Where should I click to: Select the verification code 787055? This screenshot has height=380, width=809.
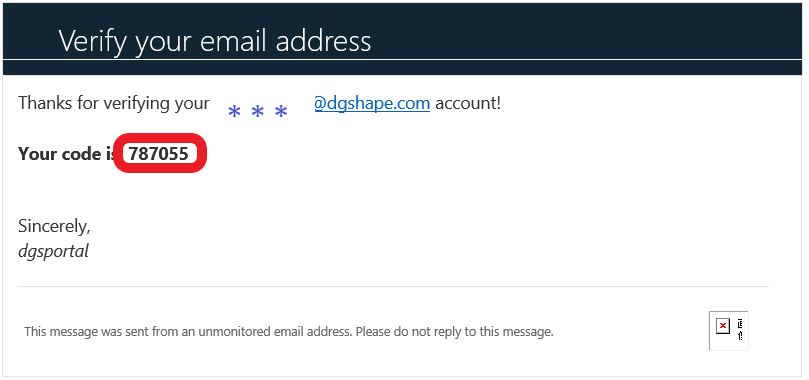[x=159, y=154]
